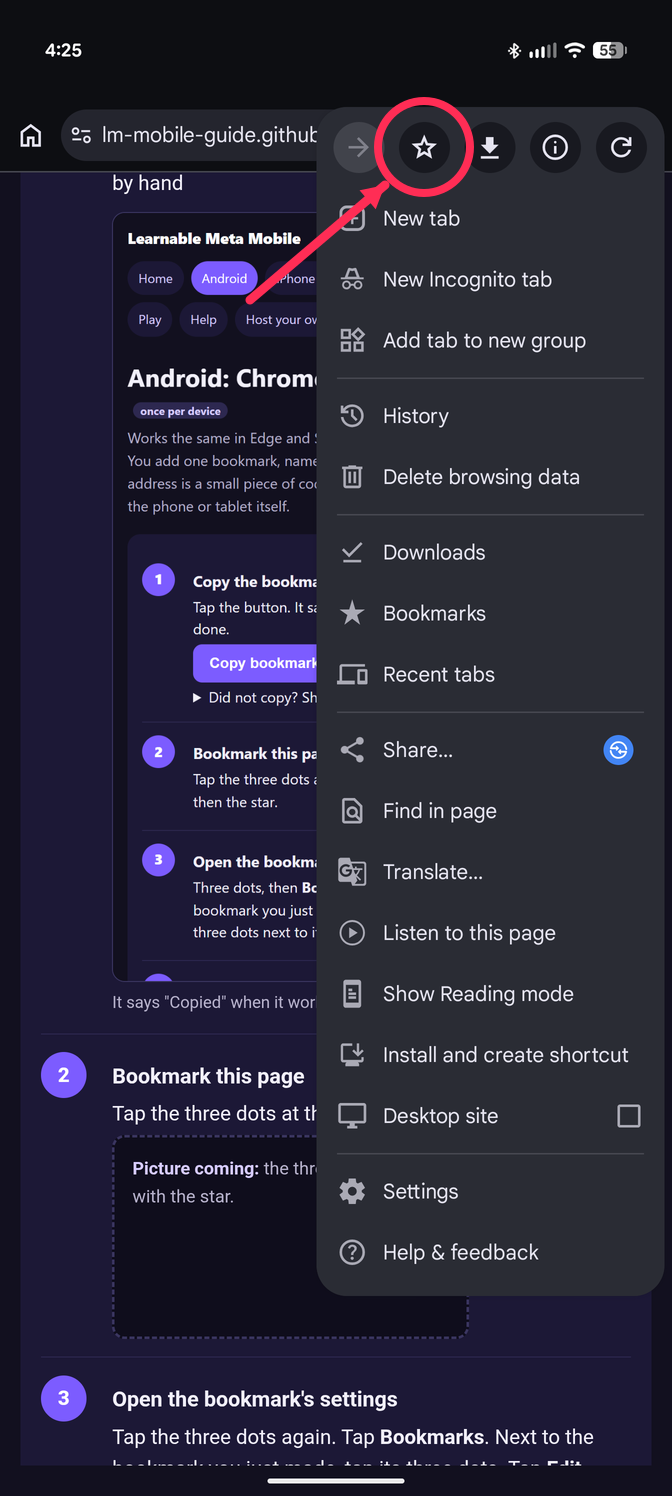Select Add tab to new group
This screenshot has width=672, height=1496.
tap(490, 340)
